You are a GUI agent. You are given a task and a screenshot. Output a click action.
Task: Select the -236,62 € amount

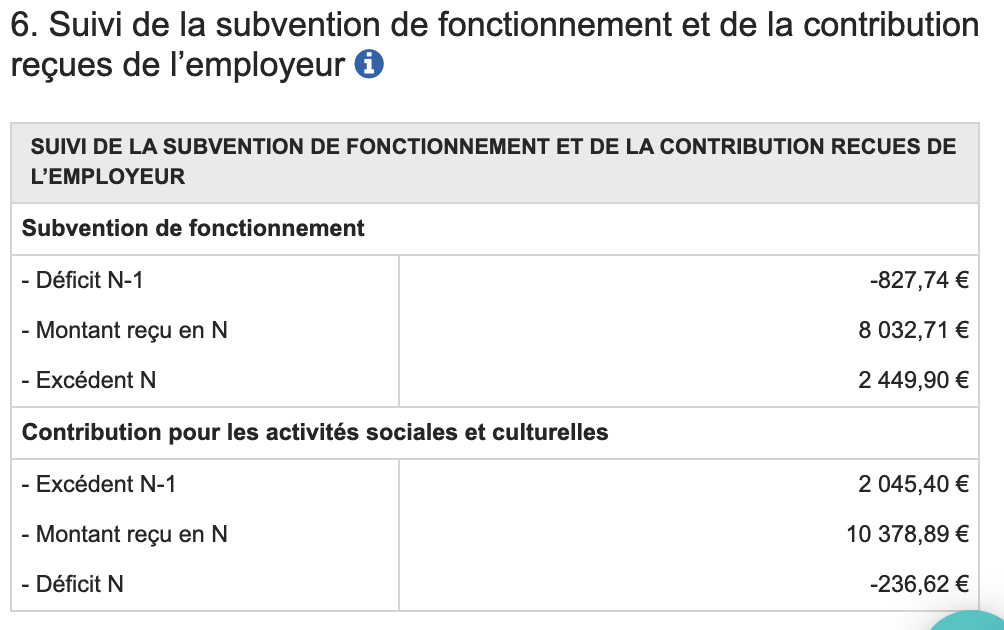pyautogui.click(x=919, y=585)
